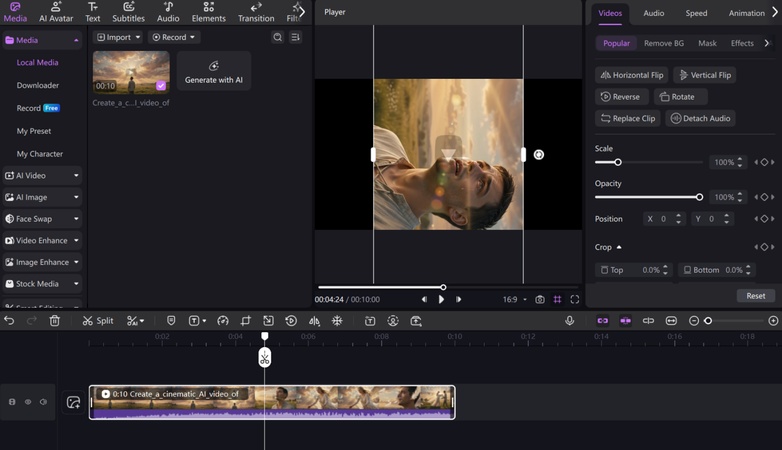The width and height of the screenshot is (782, 450).
Task: Open the Import dropdown
Action: [118, 37]
